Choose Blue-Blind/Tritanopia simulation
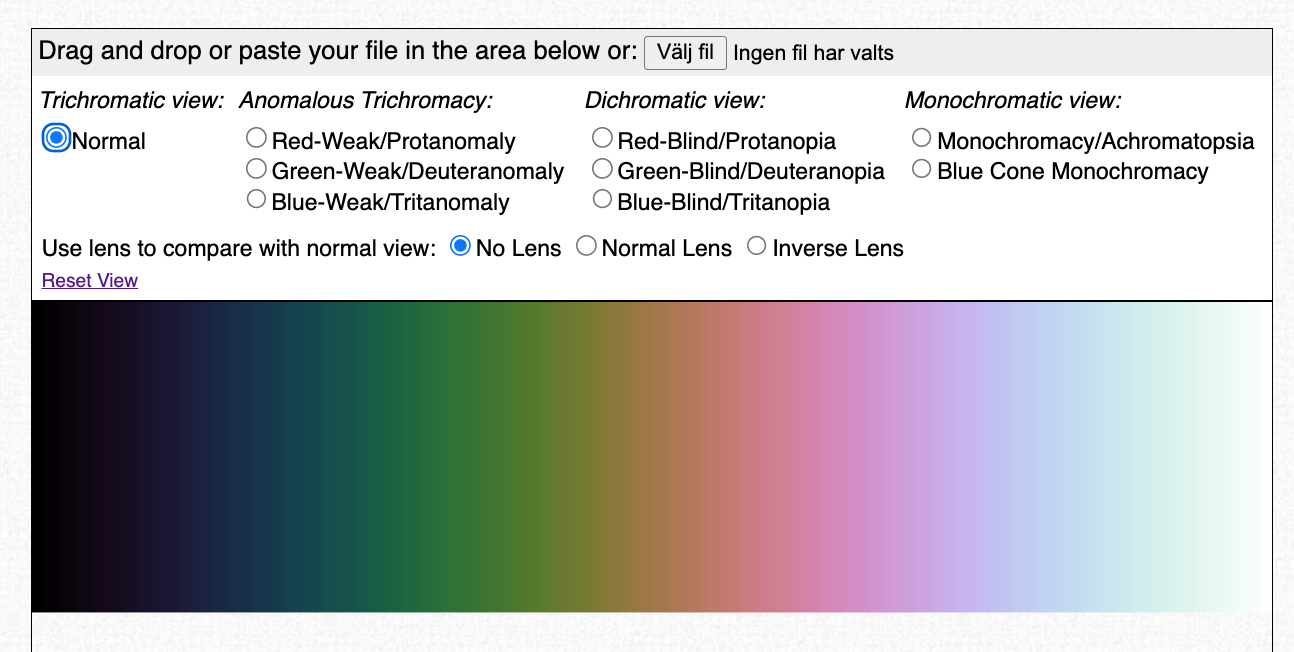1294x652 pixels. pos(602,199)
